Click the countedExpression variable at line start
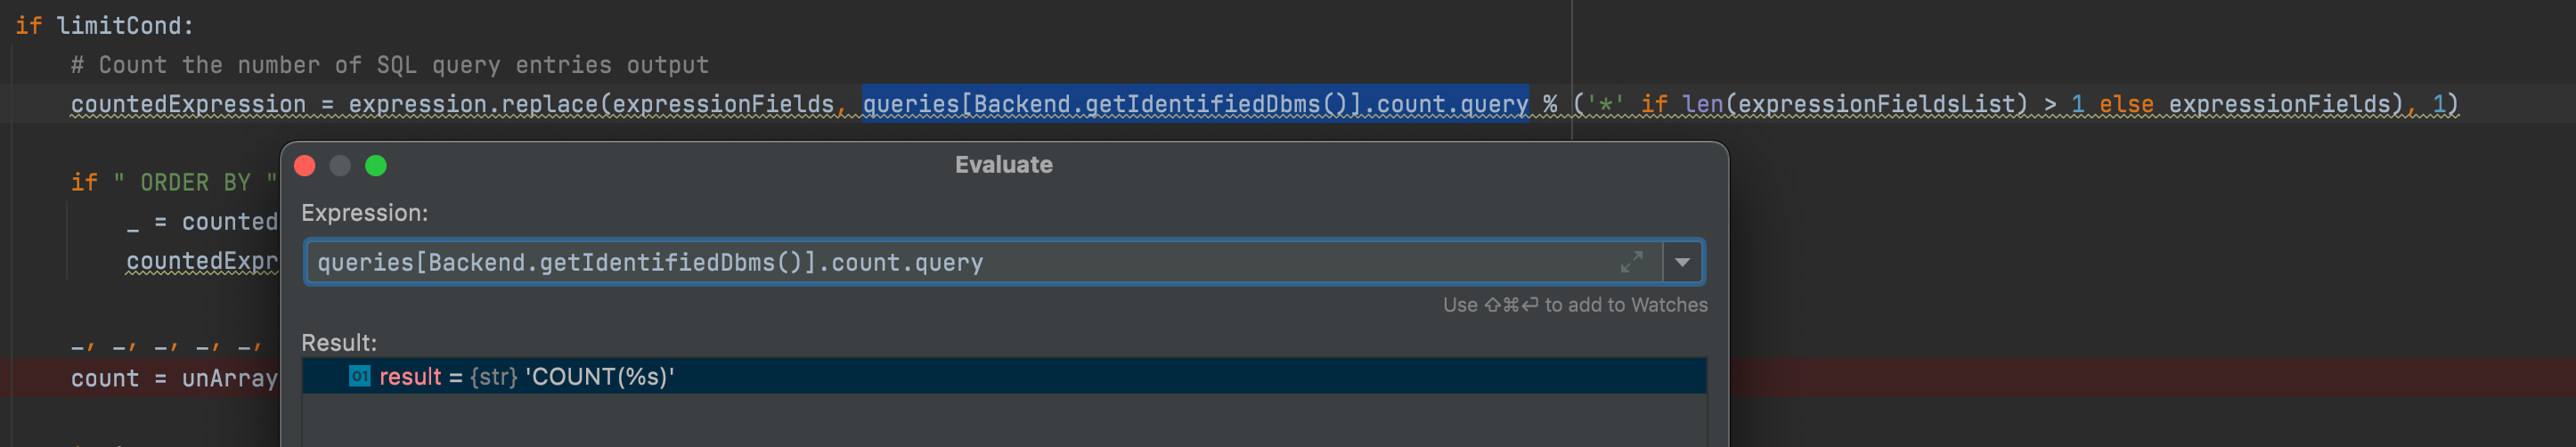This screenshot has height=447, width=2576. coord(188,104)
